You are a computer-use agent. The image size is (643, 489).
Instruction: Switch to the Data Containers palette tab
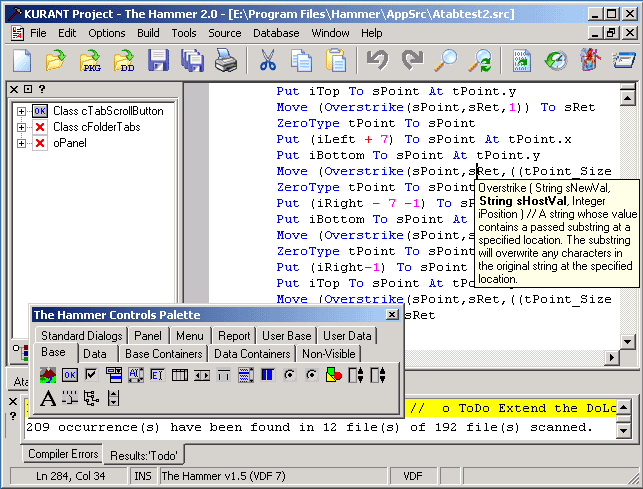[x=252, y=354]
